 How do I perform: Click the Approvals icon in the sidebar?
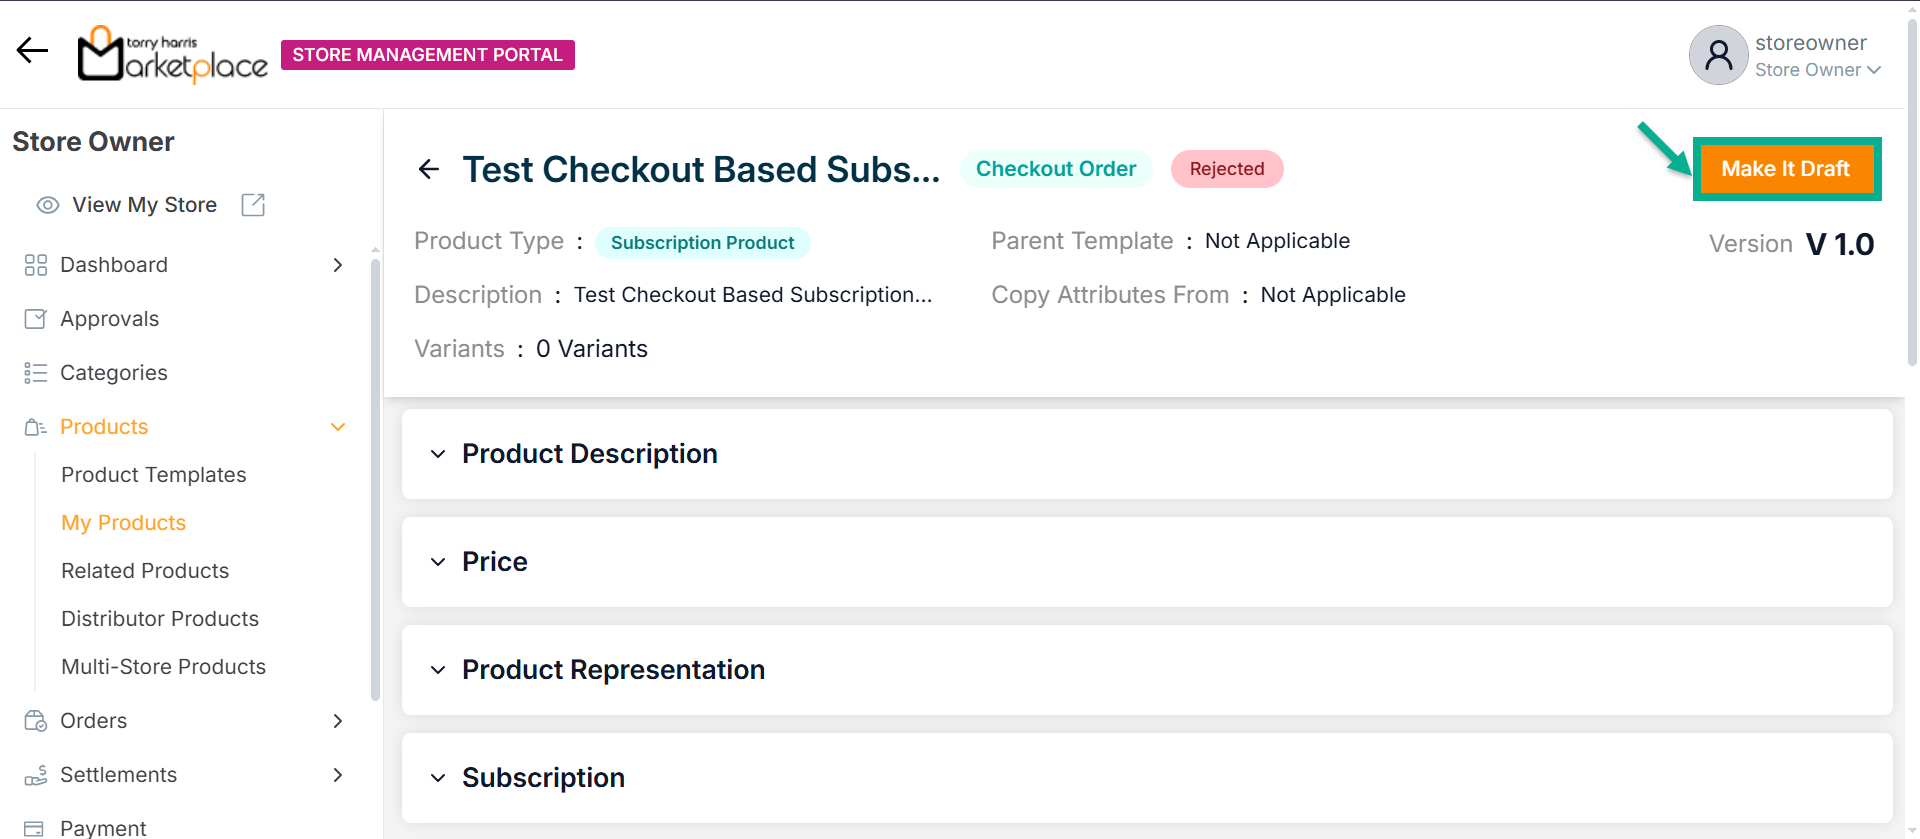tap(35, 319)
